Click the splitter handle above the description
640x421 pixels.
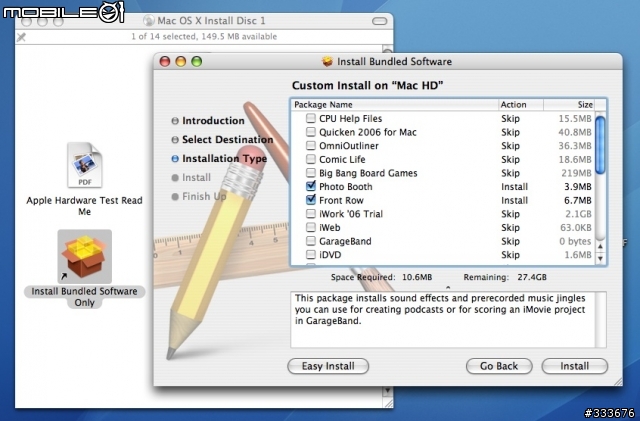tap(448, 287)
